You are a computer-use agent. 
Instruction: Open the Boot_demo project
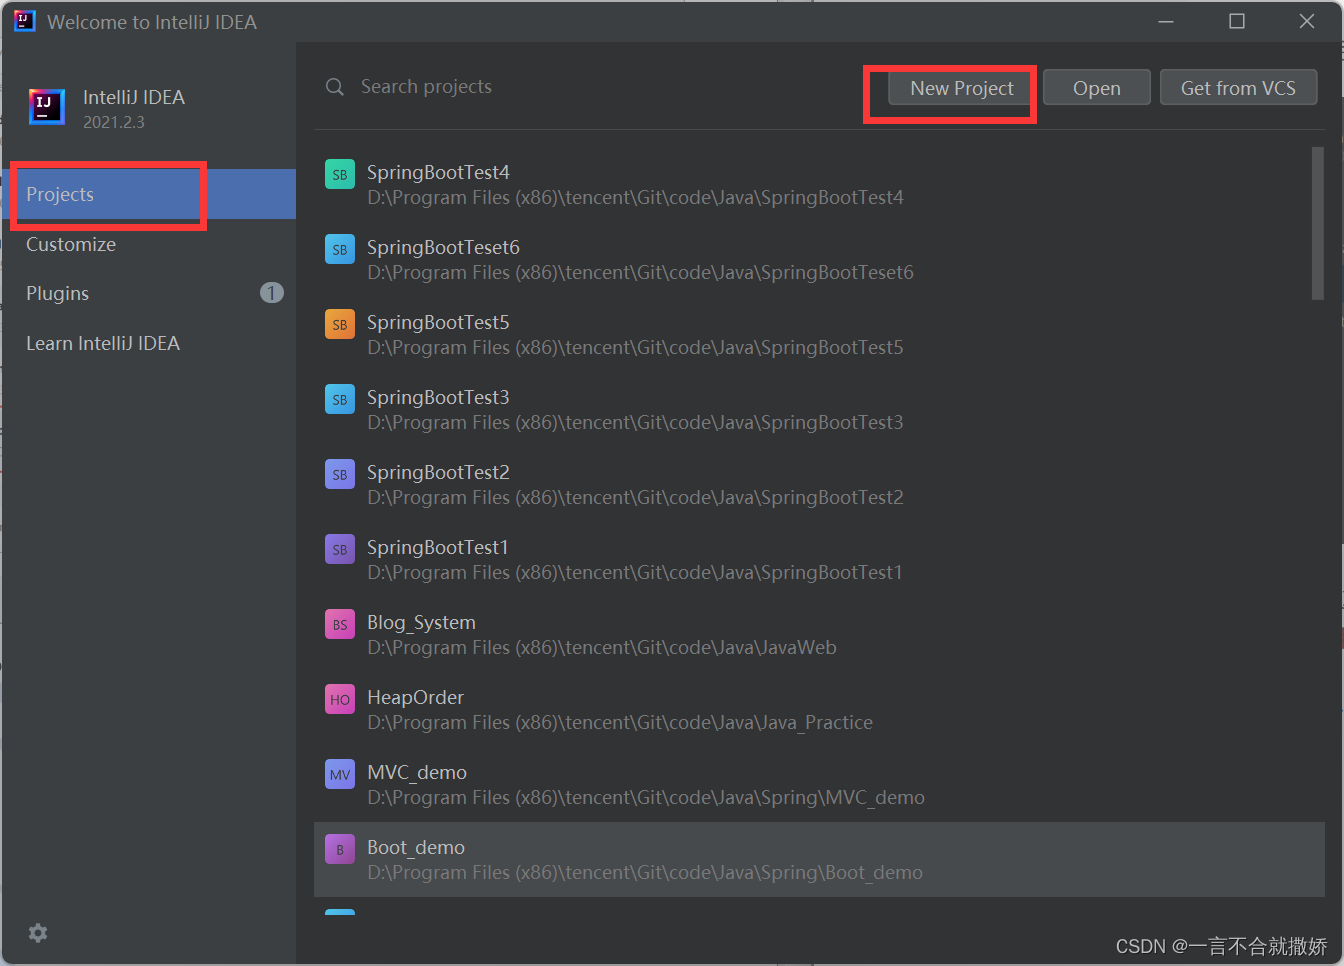point(819,860)
